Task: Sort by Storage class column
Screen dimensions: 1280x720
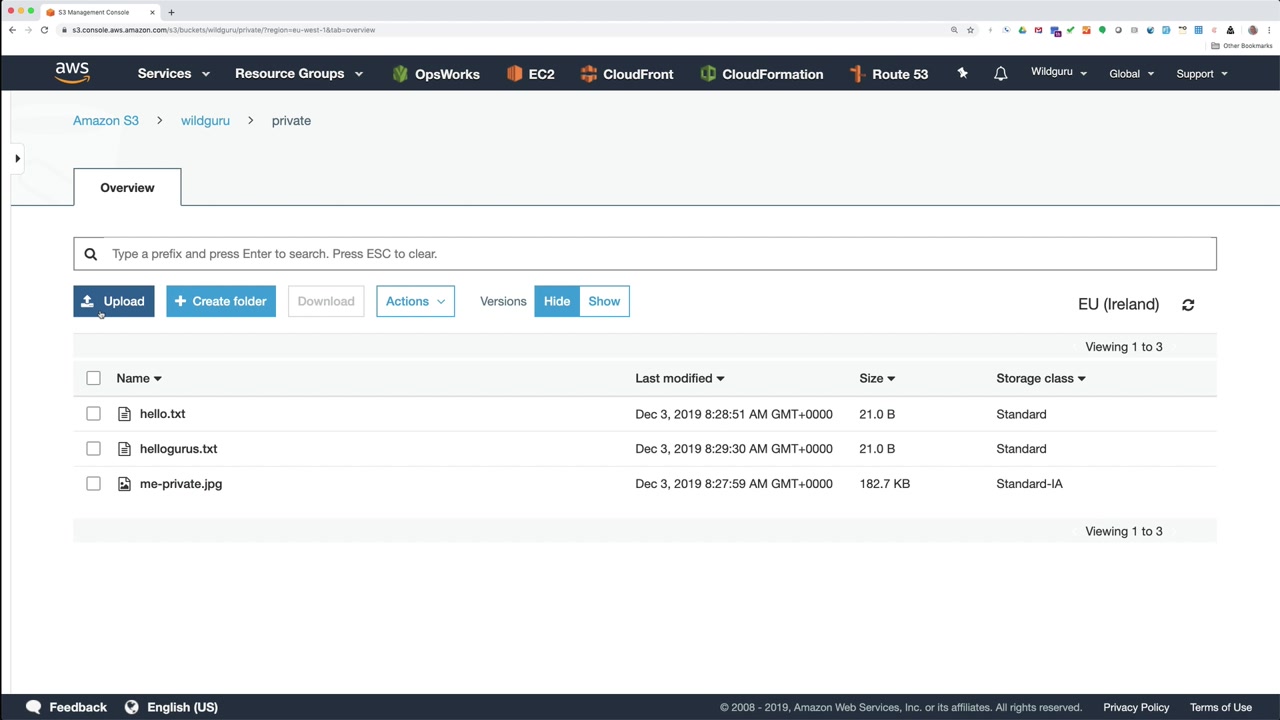Action: [x=1041, y=378]
